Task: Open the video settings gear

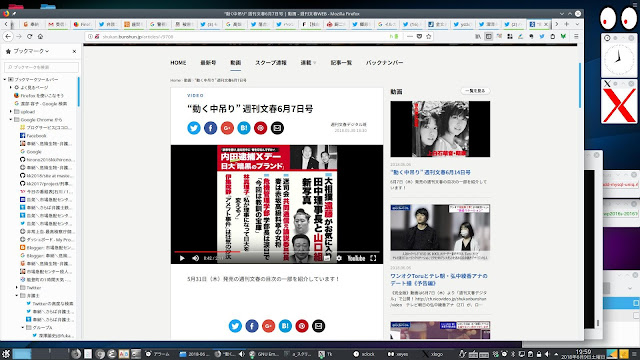Action: coord(339,258)
